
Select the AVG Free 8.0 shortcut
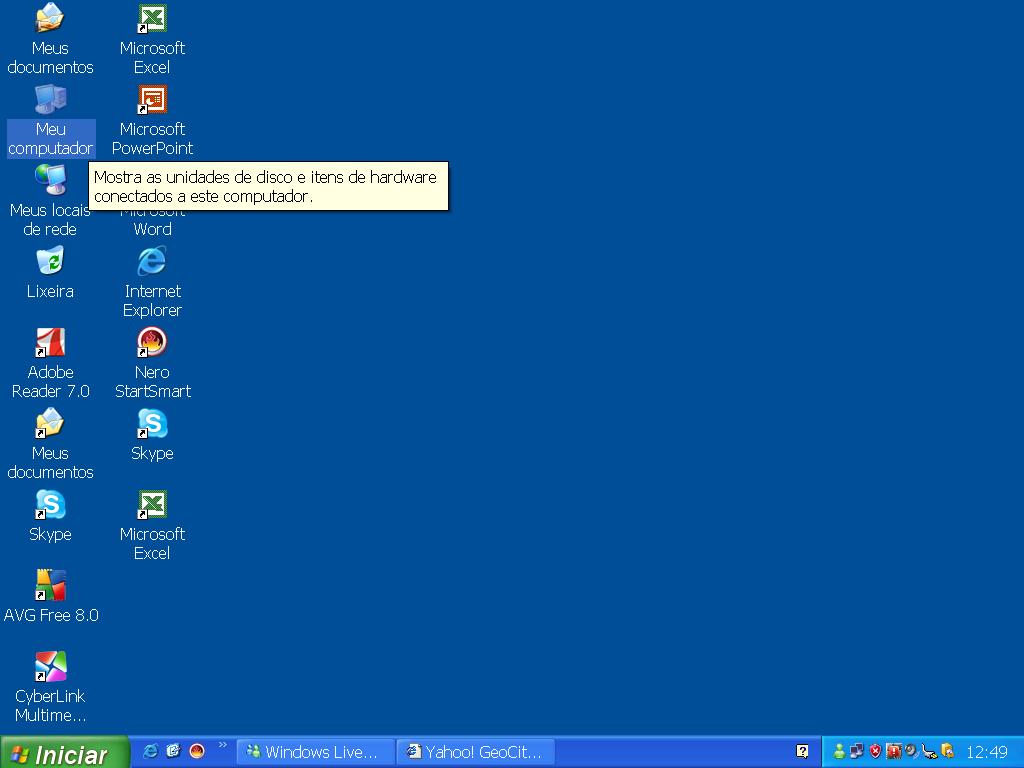click(x=50, y=597)
